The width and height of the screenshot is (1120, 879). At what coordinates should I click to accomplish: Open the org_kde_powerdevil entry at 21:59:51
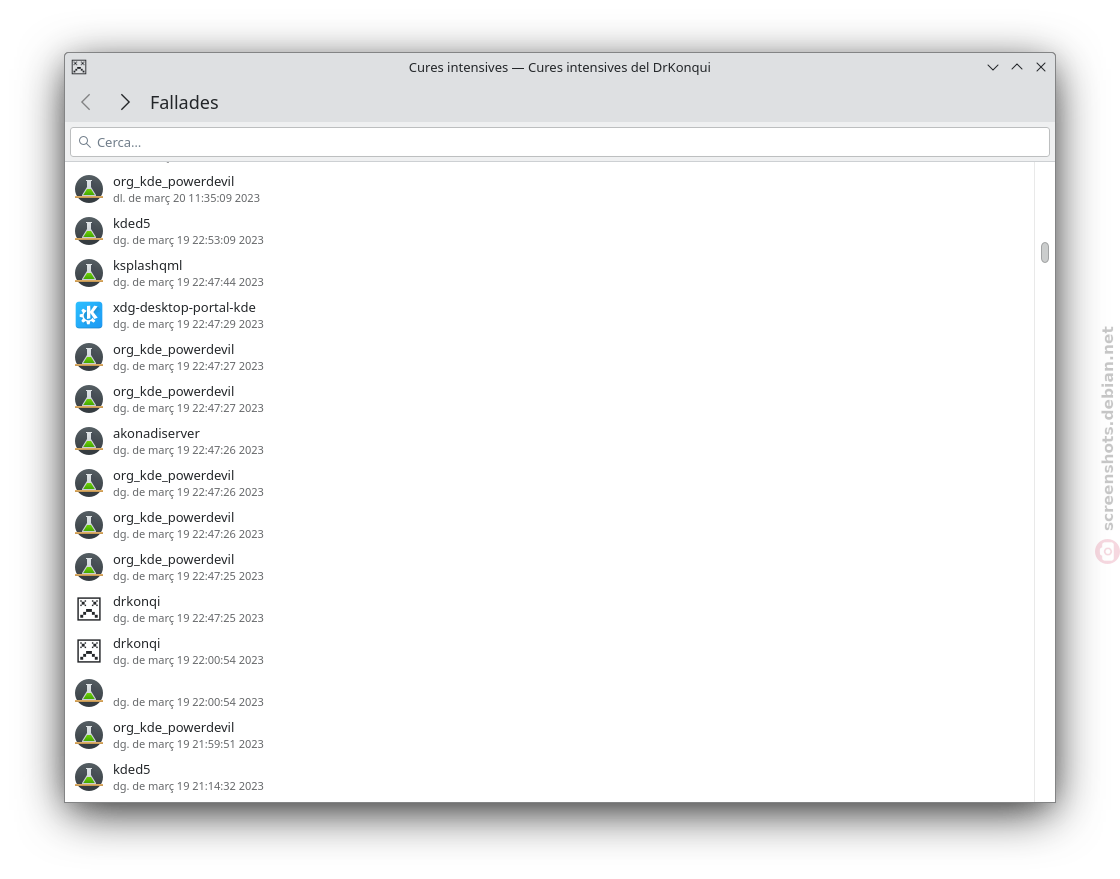click(x=550, y=735)
